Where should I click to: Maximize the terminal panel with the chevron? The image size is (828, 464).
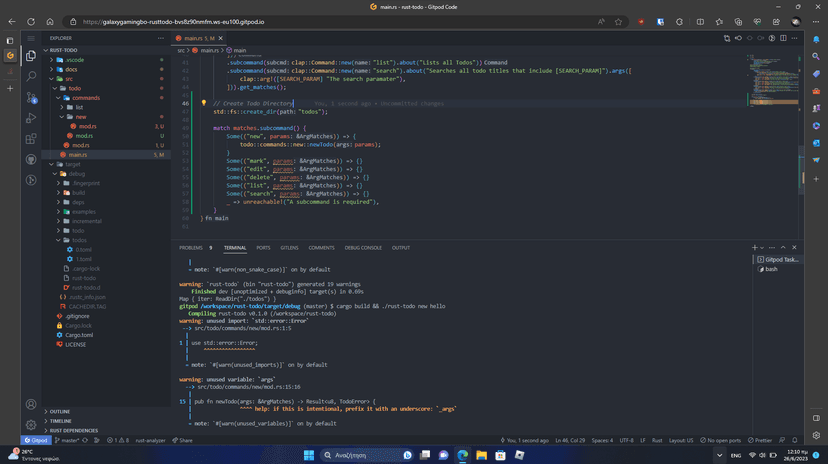click(x=783, y=247)
